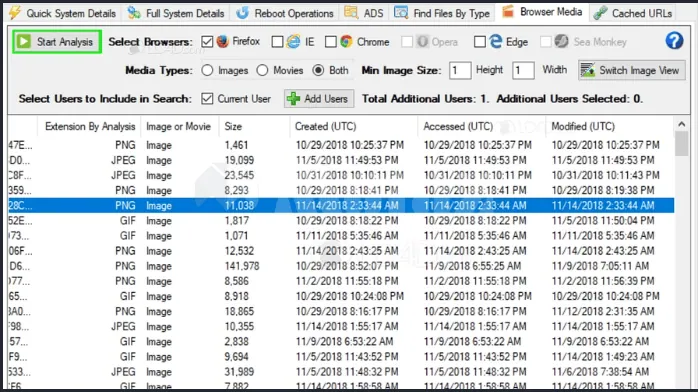The height and width of the screenshot is (392, 698).
Task: Select the JPEG row sized 10,355
Action: [x=341, y=327]
